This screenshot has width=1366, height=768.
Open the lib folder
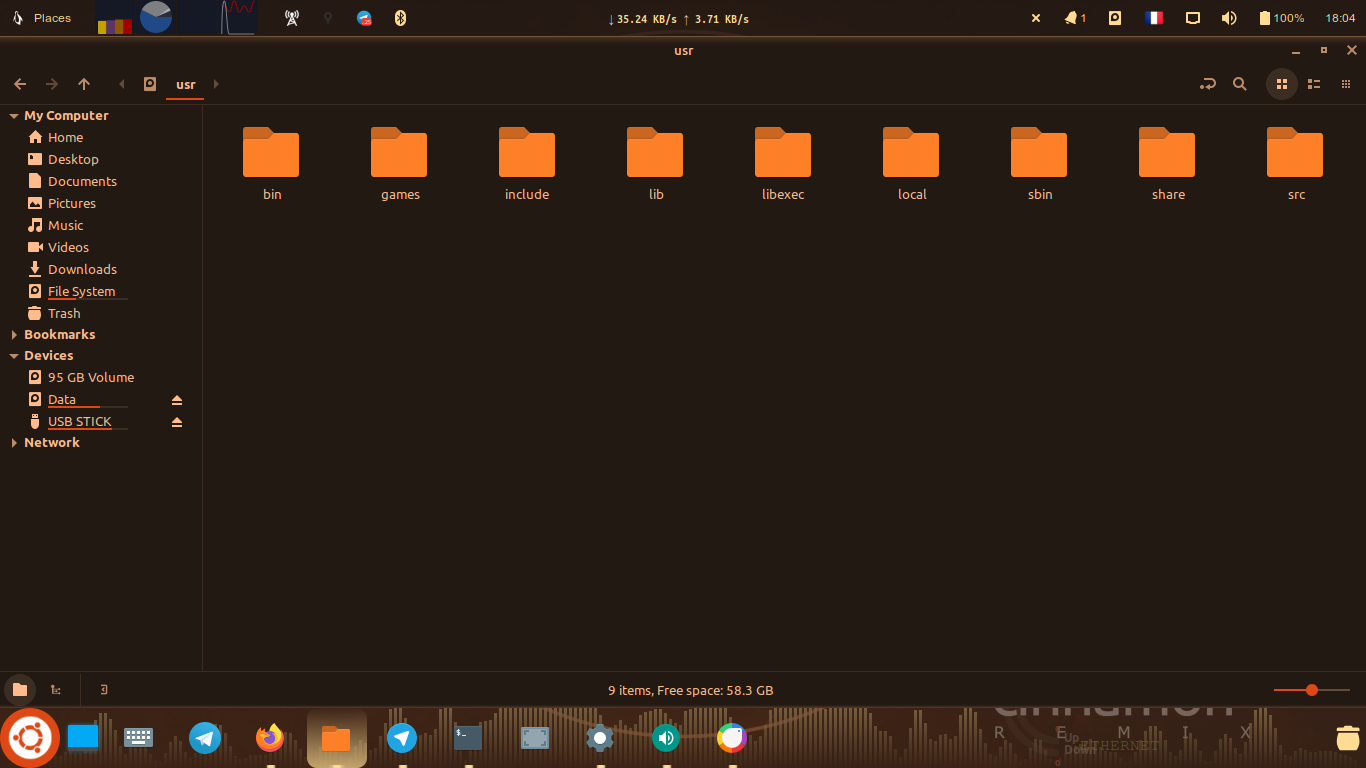(656, 163)
